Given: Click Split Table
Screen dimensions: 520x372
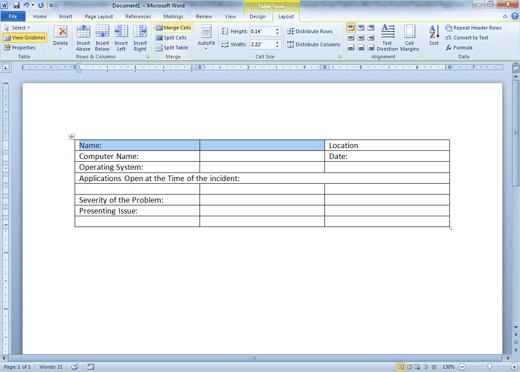Looking at the screenshot, I should 172,48.
